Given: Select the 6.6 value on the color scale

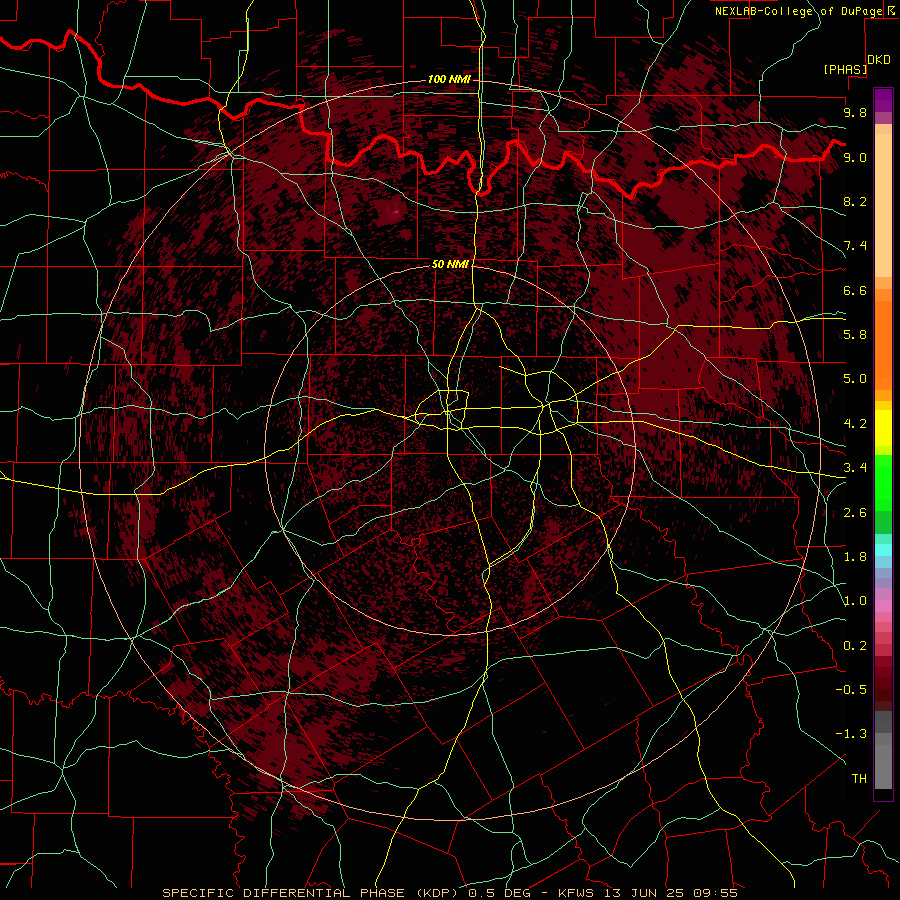Looking at the screenshot, I should (855, 290).
